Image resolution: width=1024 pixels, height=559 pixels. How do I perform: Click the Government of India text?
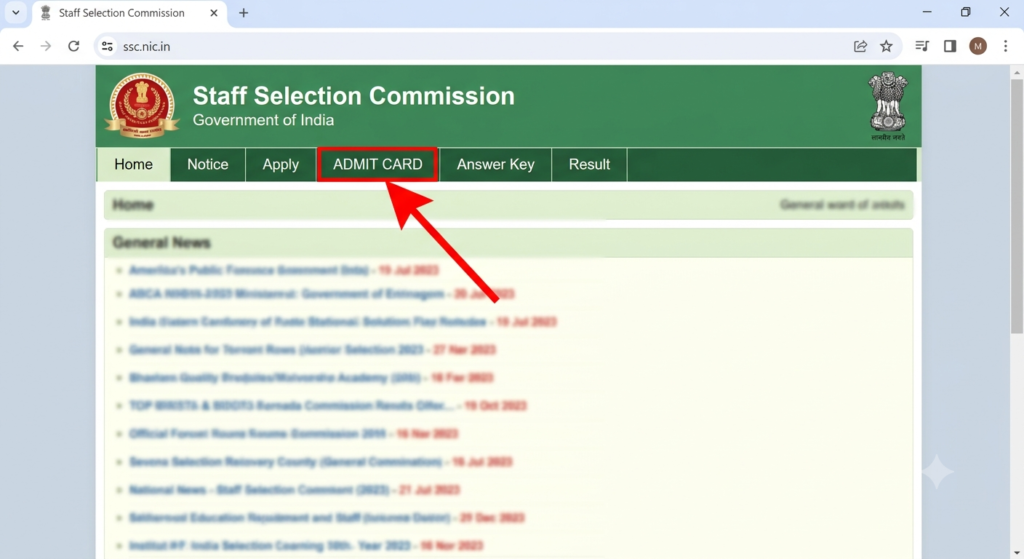coord(263,120)
